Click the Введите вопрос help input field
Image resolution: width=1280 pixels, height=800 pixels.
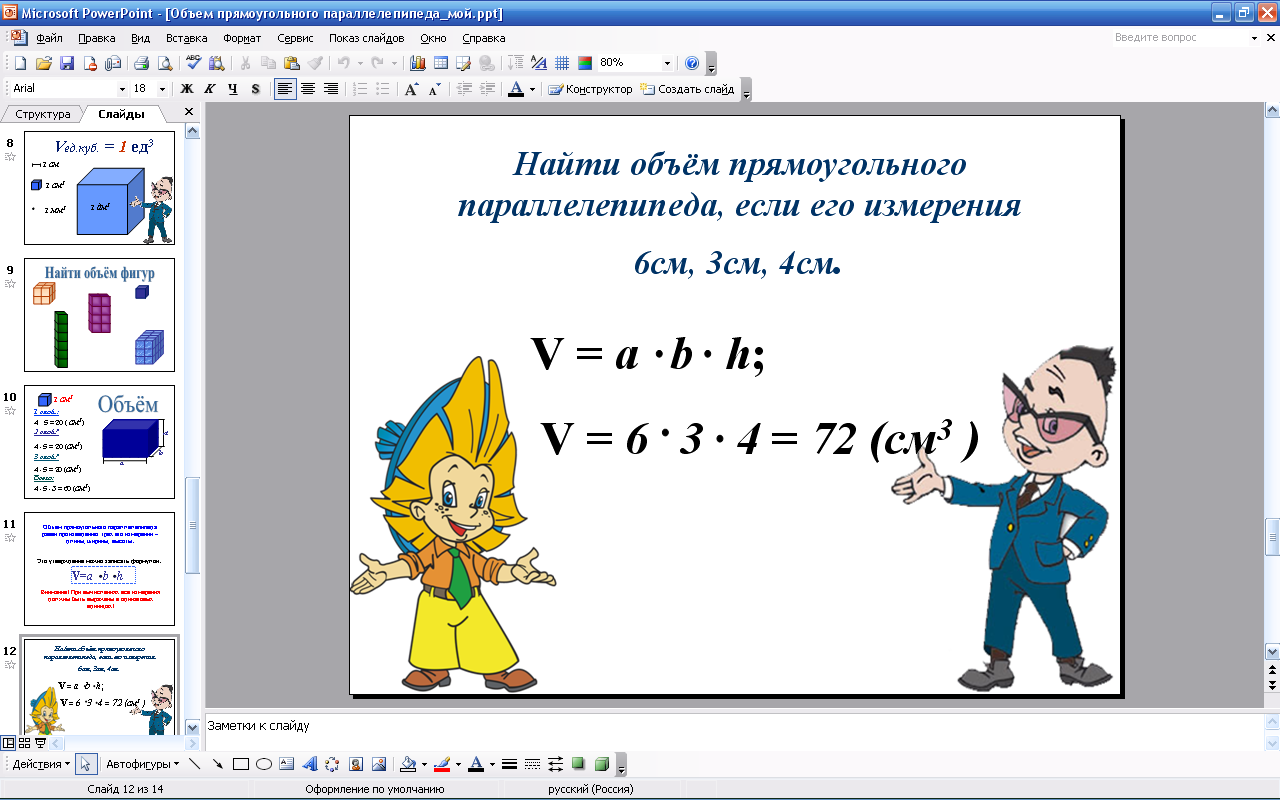[1180, 37]
